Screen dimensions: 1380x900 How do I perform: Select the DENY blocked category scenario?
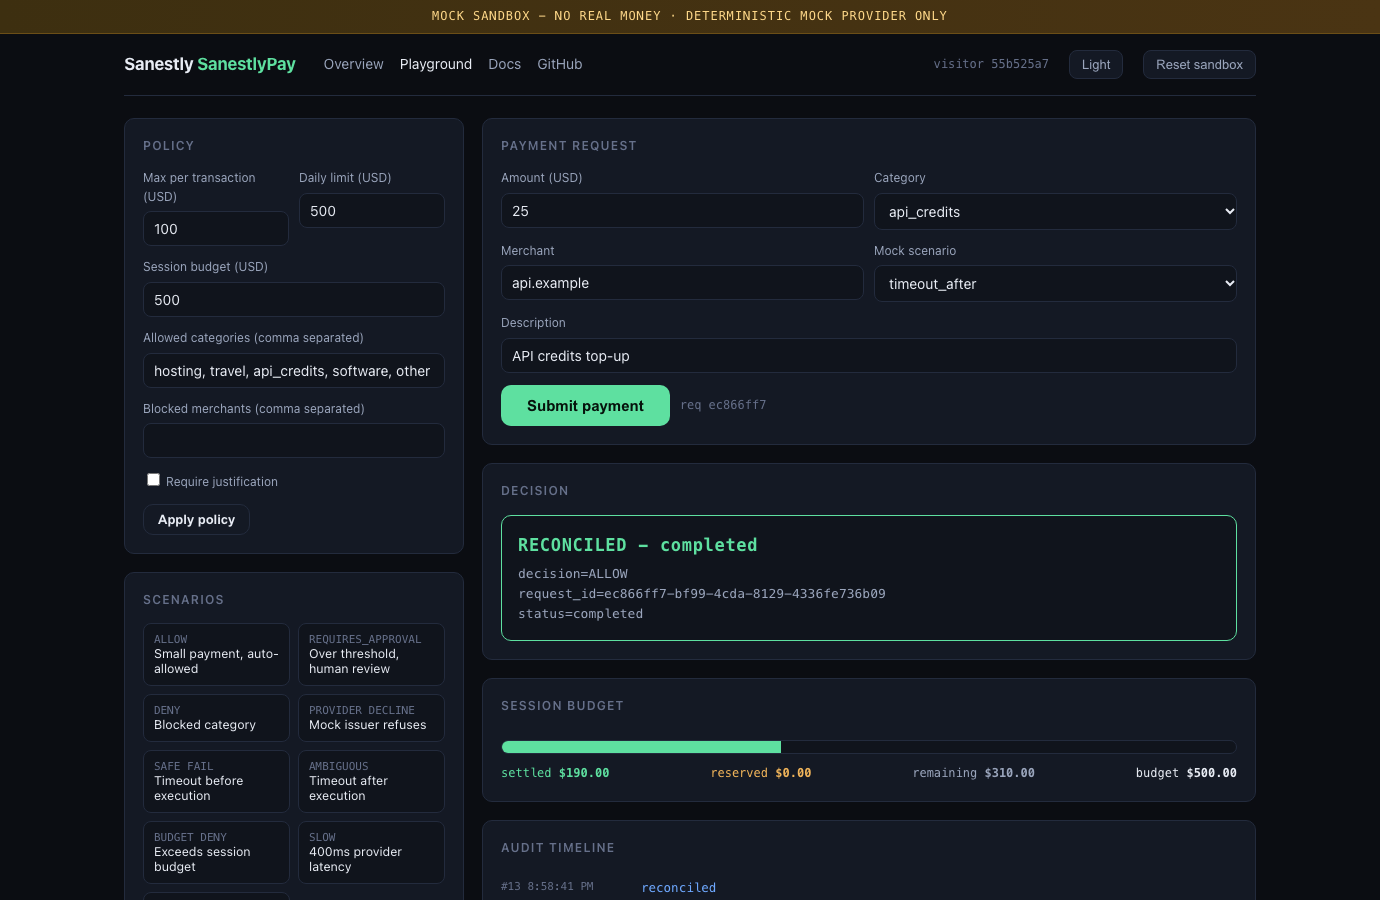[x=216, y=718]
